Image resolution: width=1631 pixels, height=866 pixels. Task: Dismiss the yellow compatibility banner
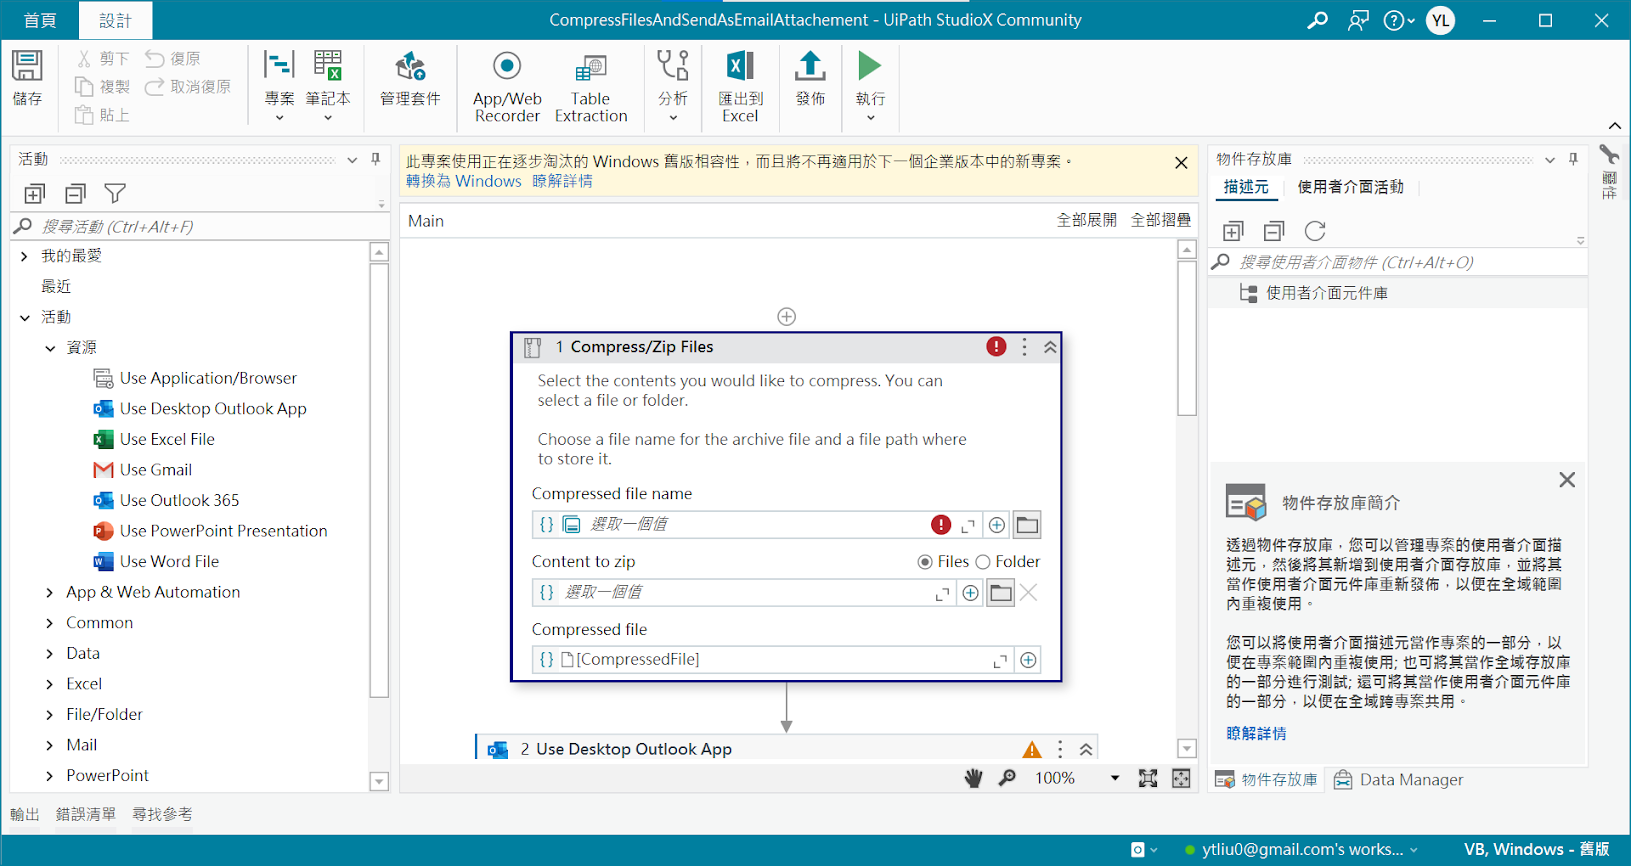point(1181,163)
